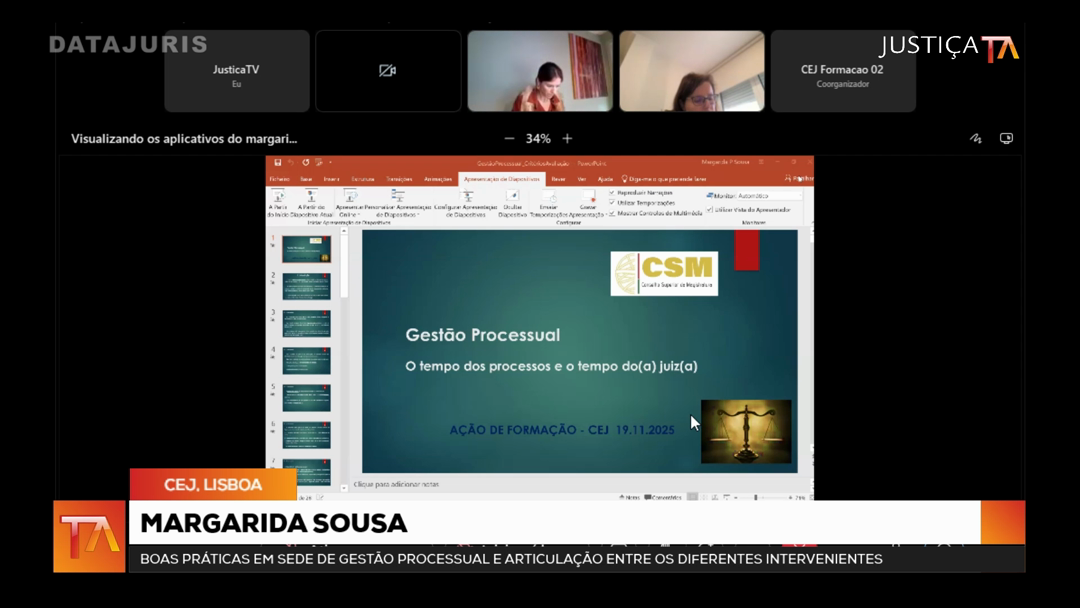
Task: Click the Save icon in quick access toolbar
Action: (278, 162)
